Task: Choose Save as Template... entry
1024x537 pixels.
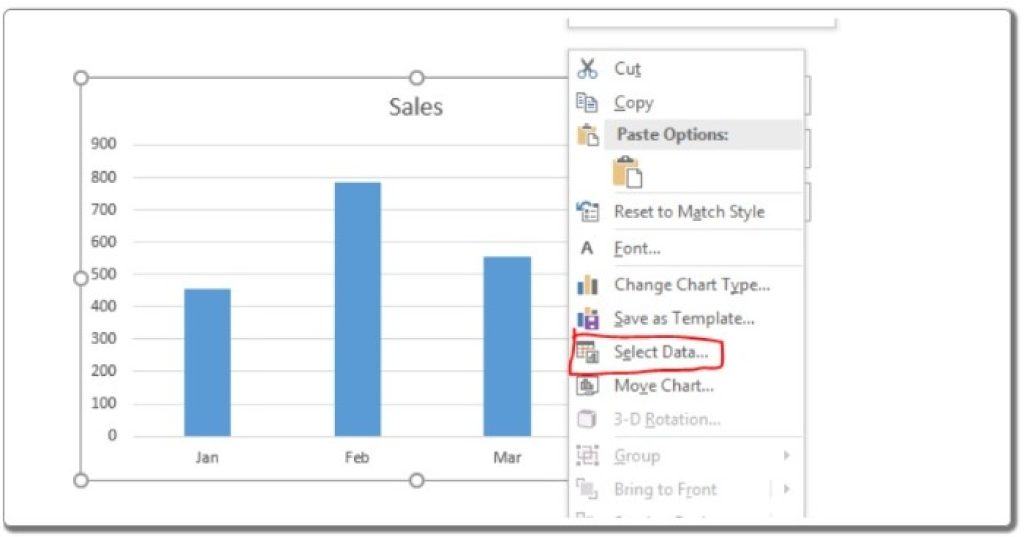Action: 684,319
